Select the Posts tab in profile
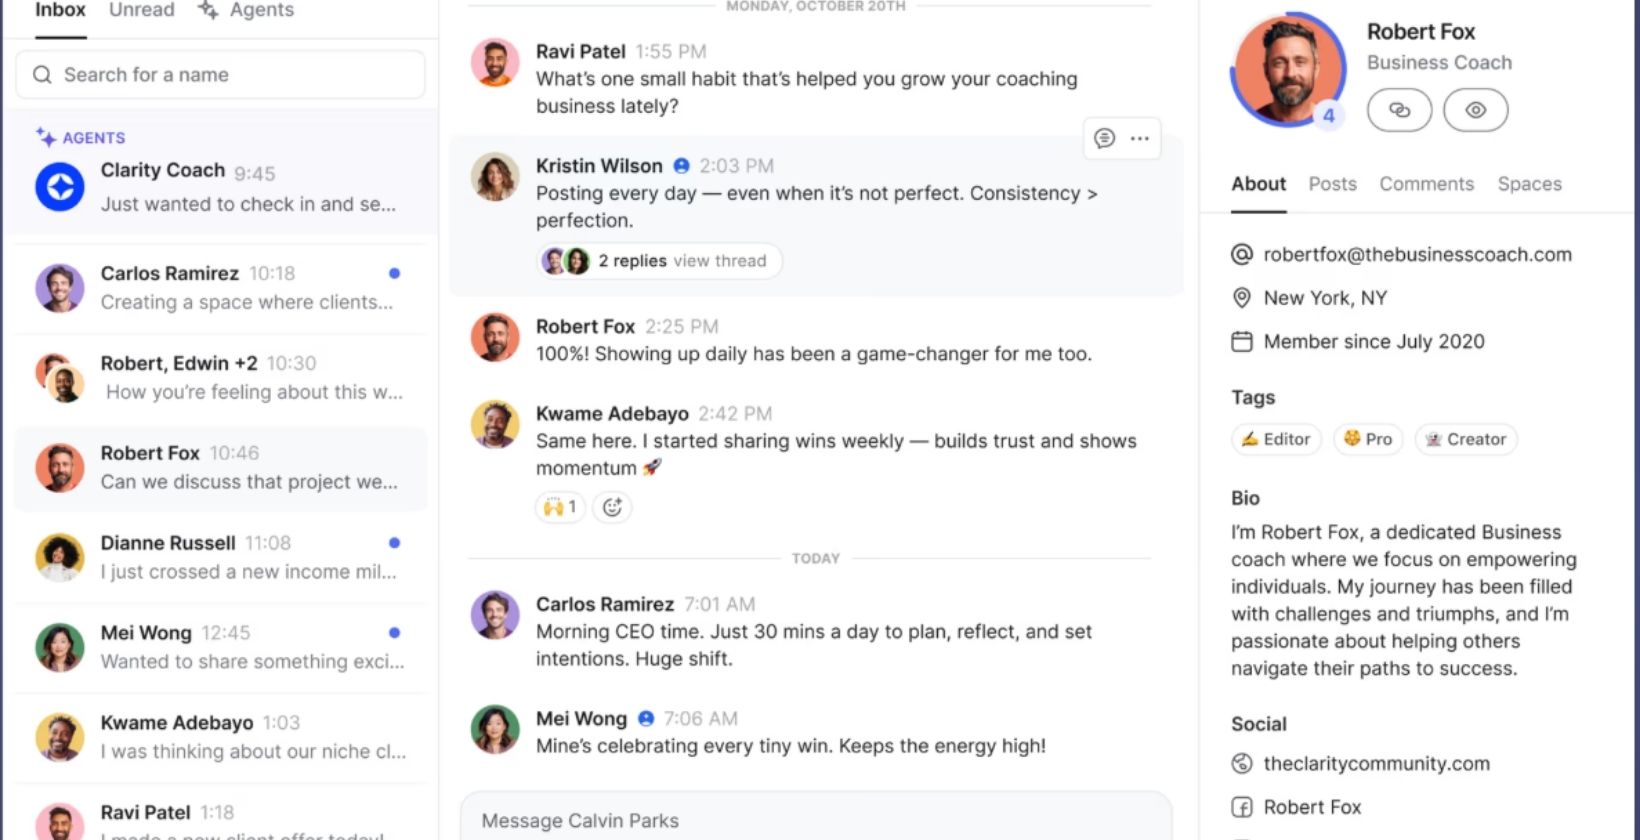 [1332, 184]
